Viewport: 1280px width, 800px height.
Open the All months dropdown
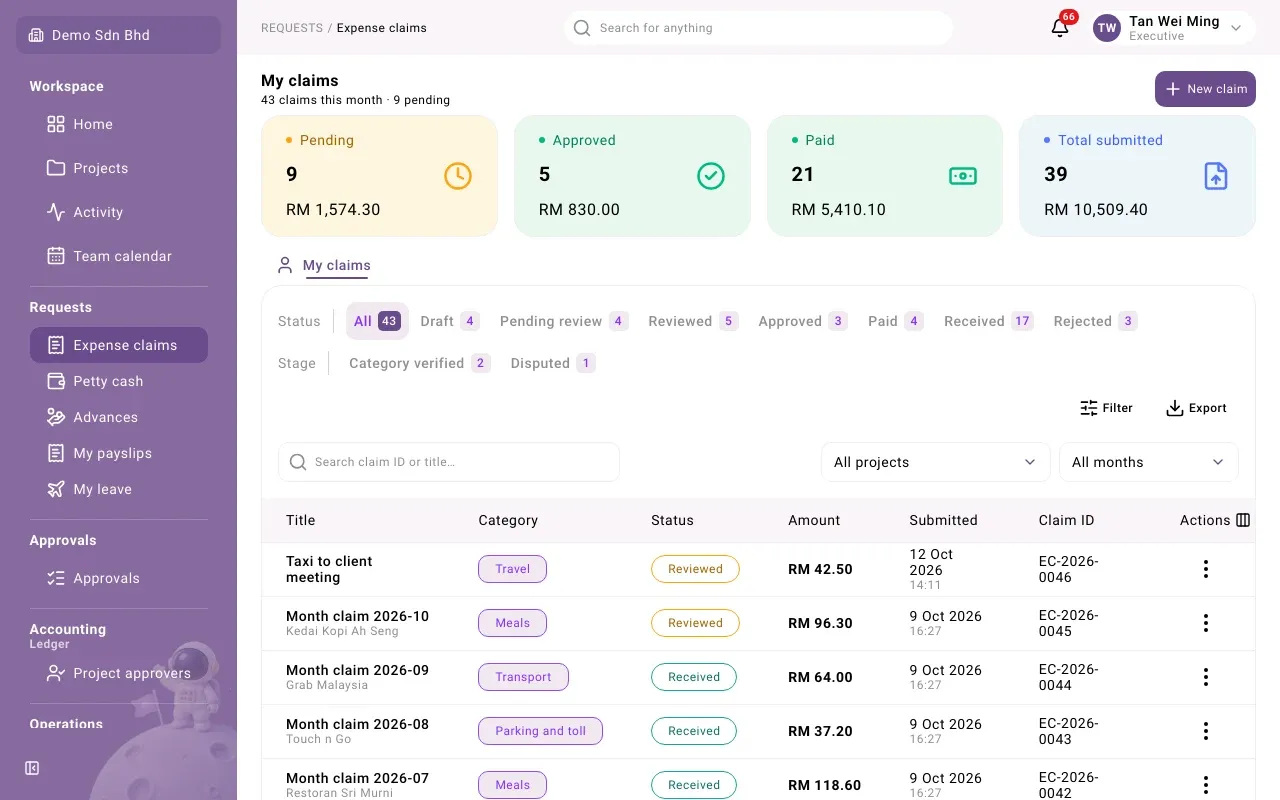click(1148, 462)
